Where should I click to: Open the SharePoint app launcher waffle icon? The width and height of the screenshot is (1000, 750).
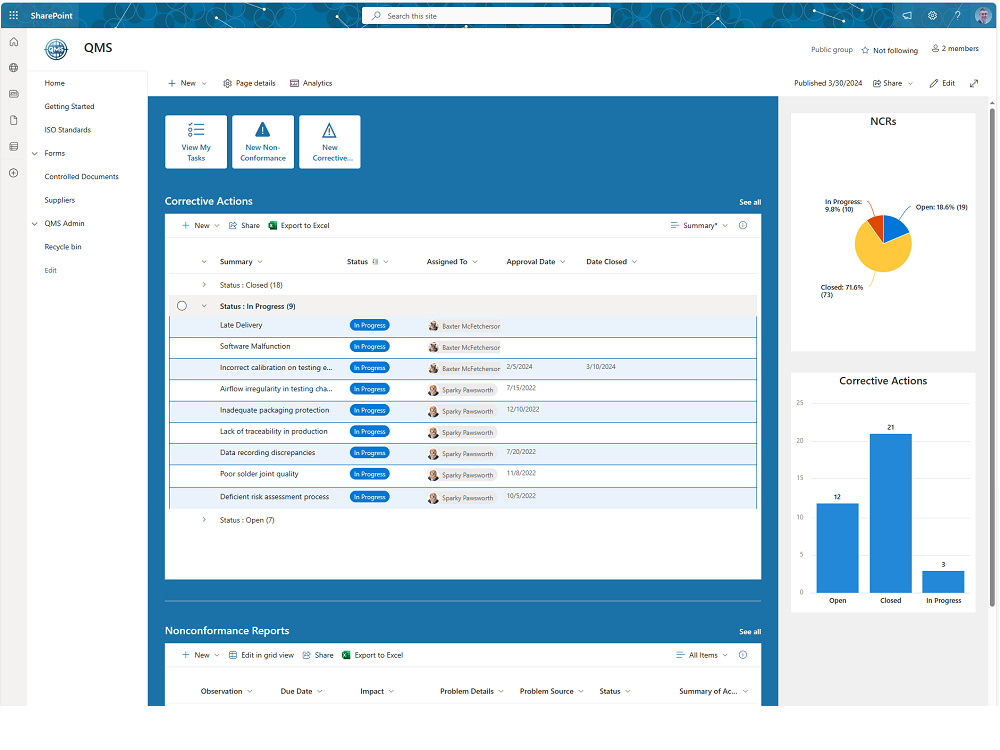click(x=12, y=14)
